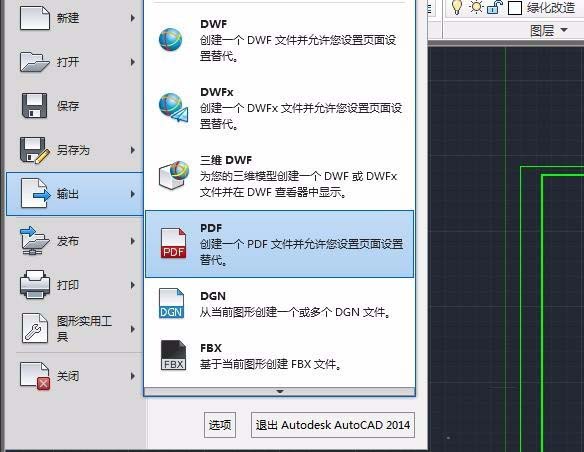
Task: Toggle the layer lock padlock icon
Action: [495, 7]
